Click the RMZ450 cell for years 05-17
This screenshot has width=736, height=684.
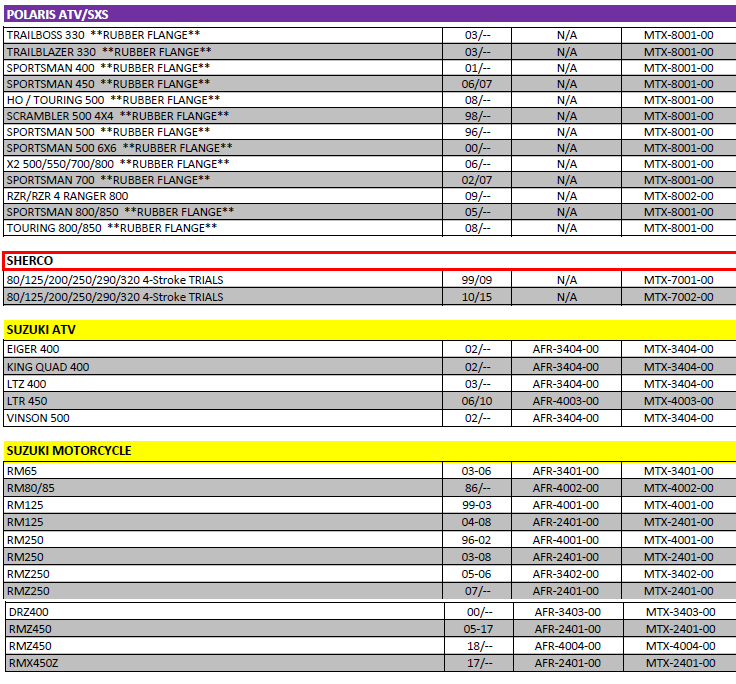[225, 629]
